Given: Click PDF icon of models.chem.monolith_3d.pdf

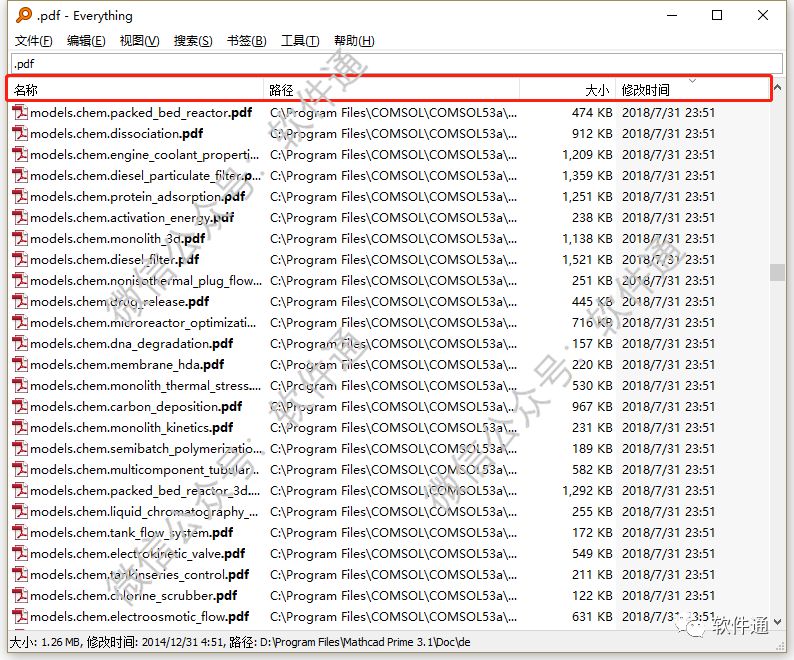Looking at the screenshot, I should pyautogui.click(x=20, y=238).
